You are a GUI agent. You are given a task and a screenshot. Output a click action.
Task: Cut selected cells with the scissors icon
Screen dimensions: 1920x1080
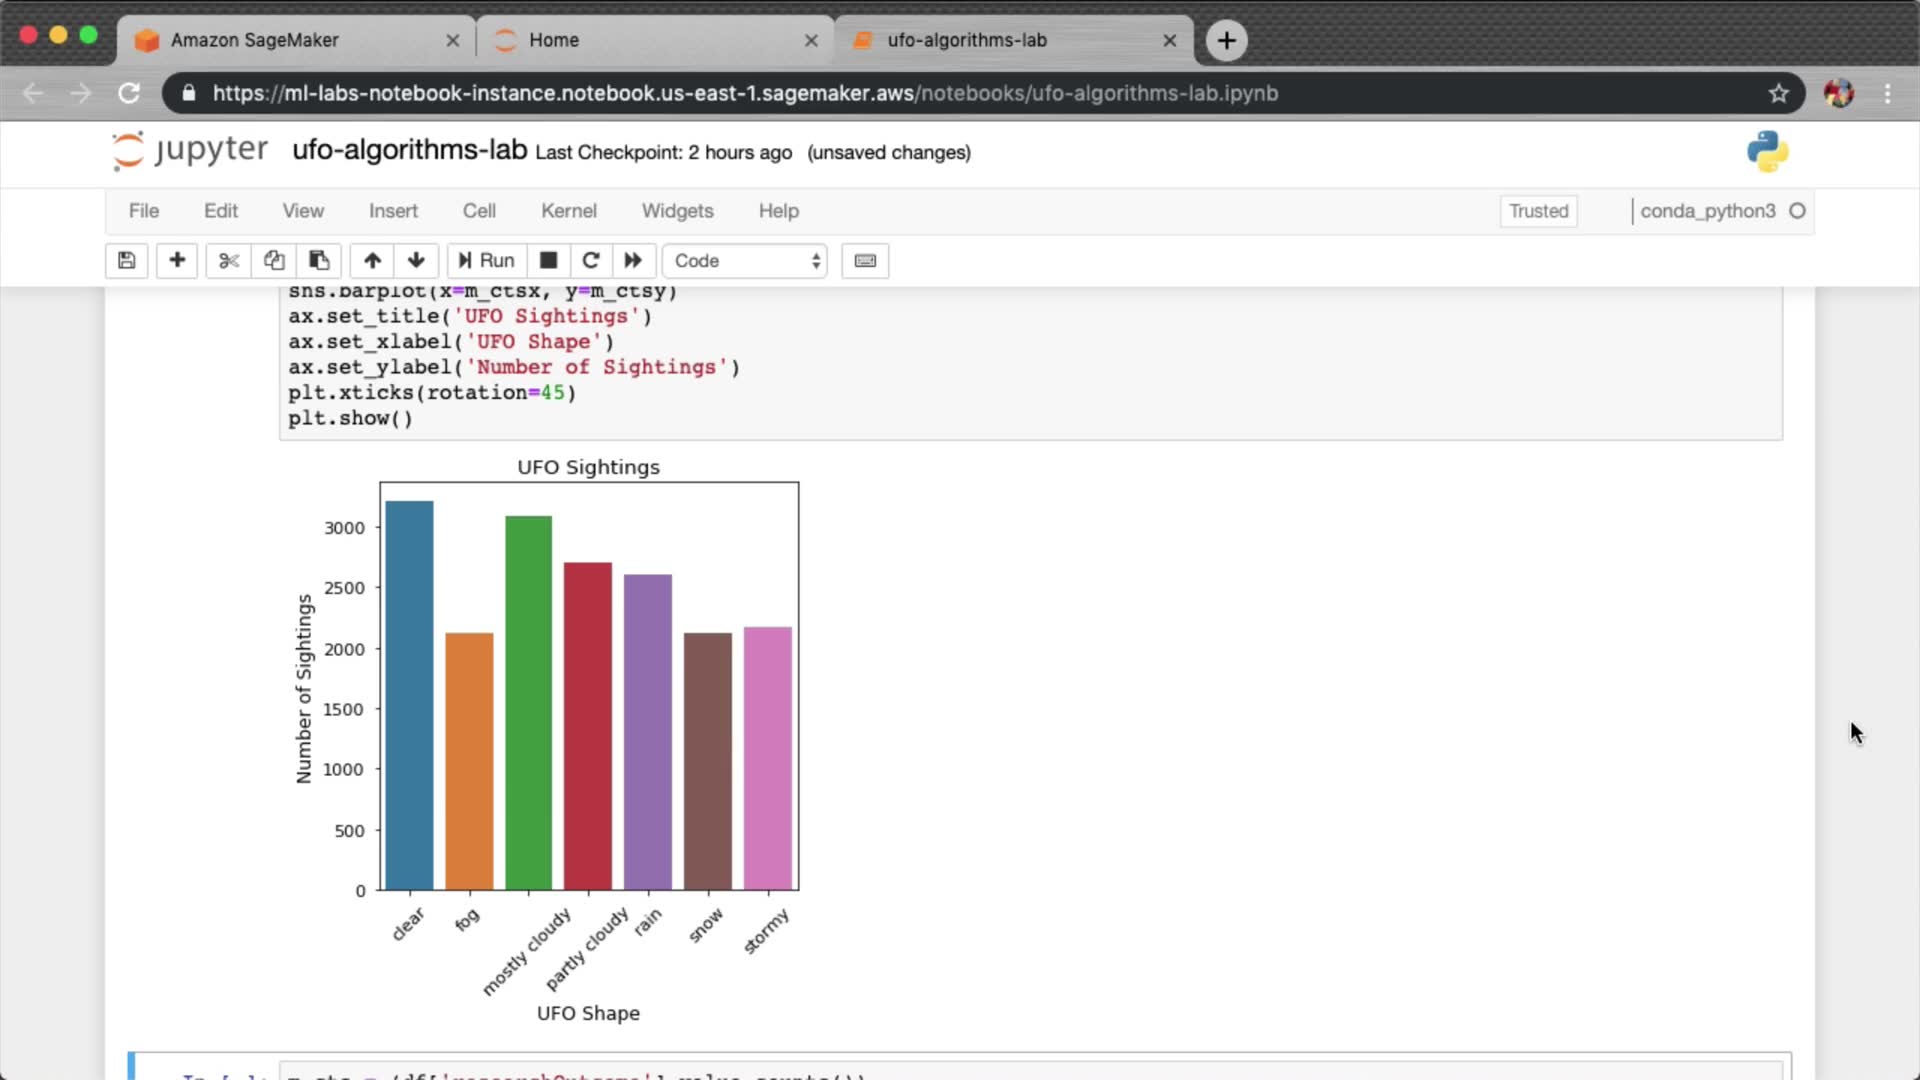[x=229, y=261]
